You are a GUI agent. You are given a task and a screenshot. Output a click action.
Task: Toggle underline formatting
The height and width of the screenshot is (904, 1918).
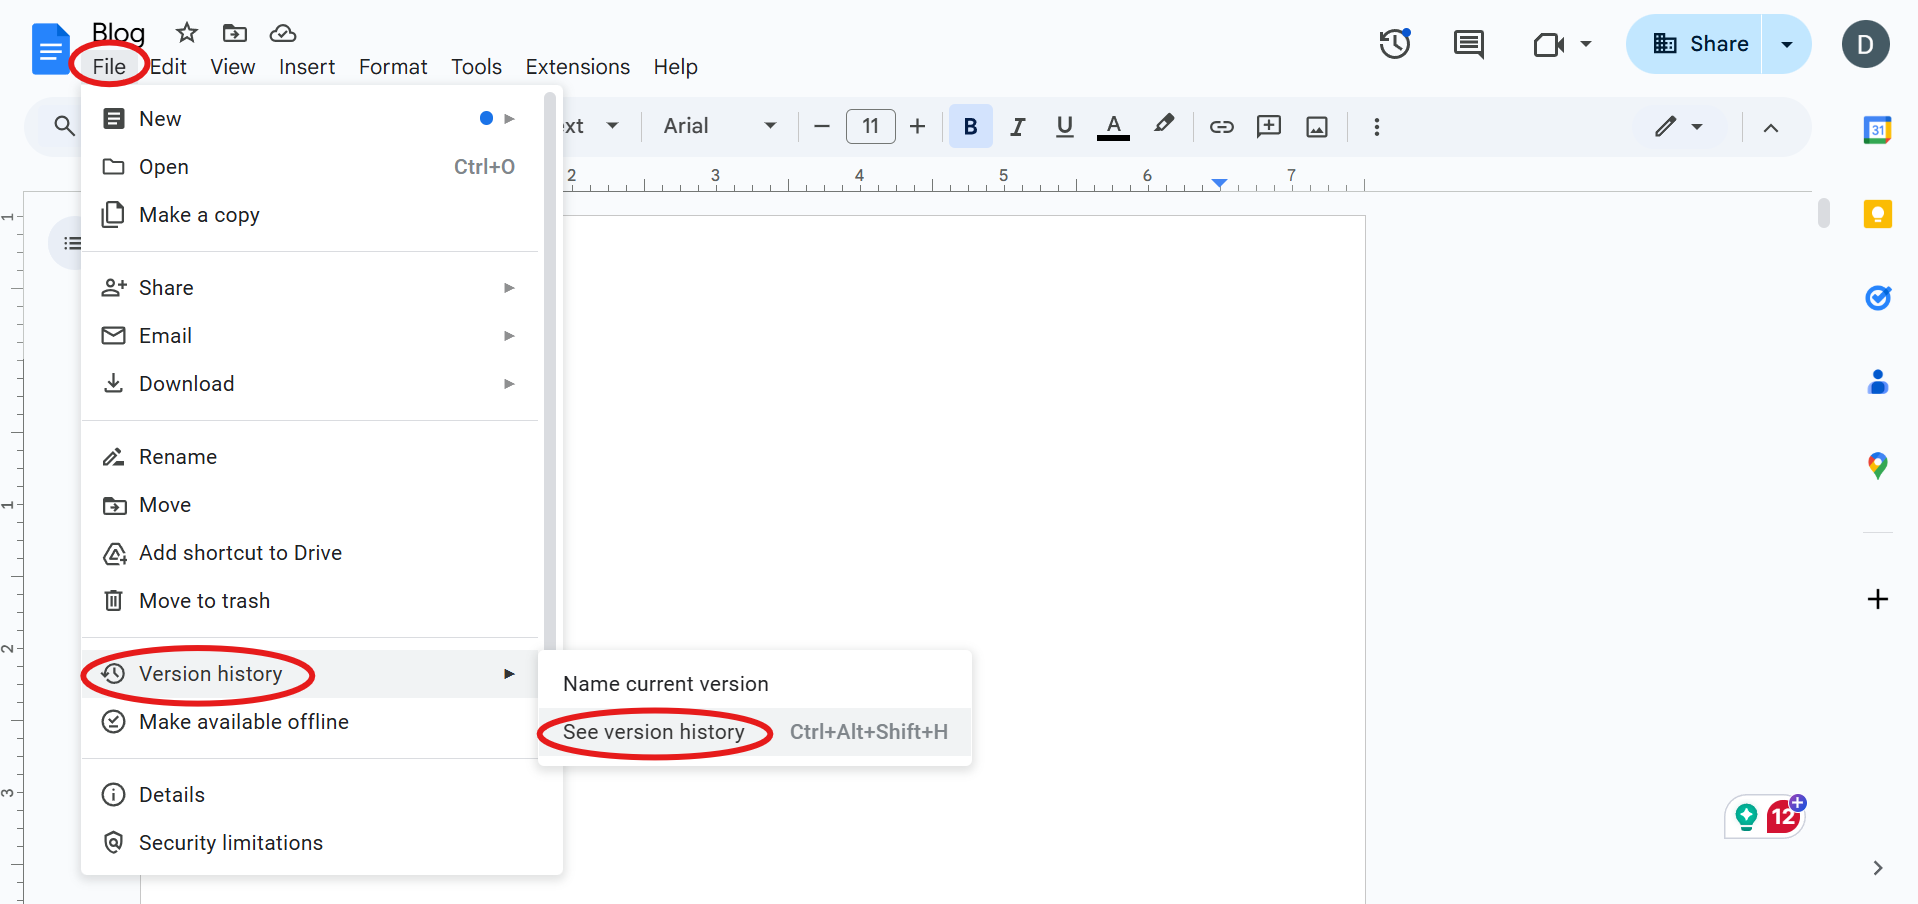coord(1063,126)
